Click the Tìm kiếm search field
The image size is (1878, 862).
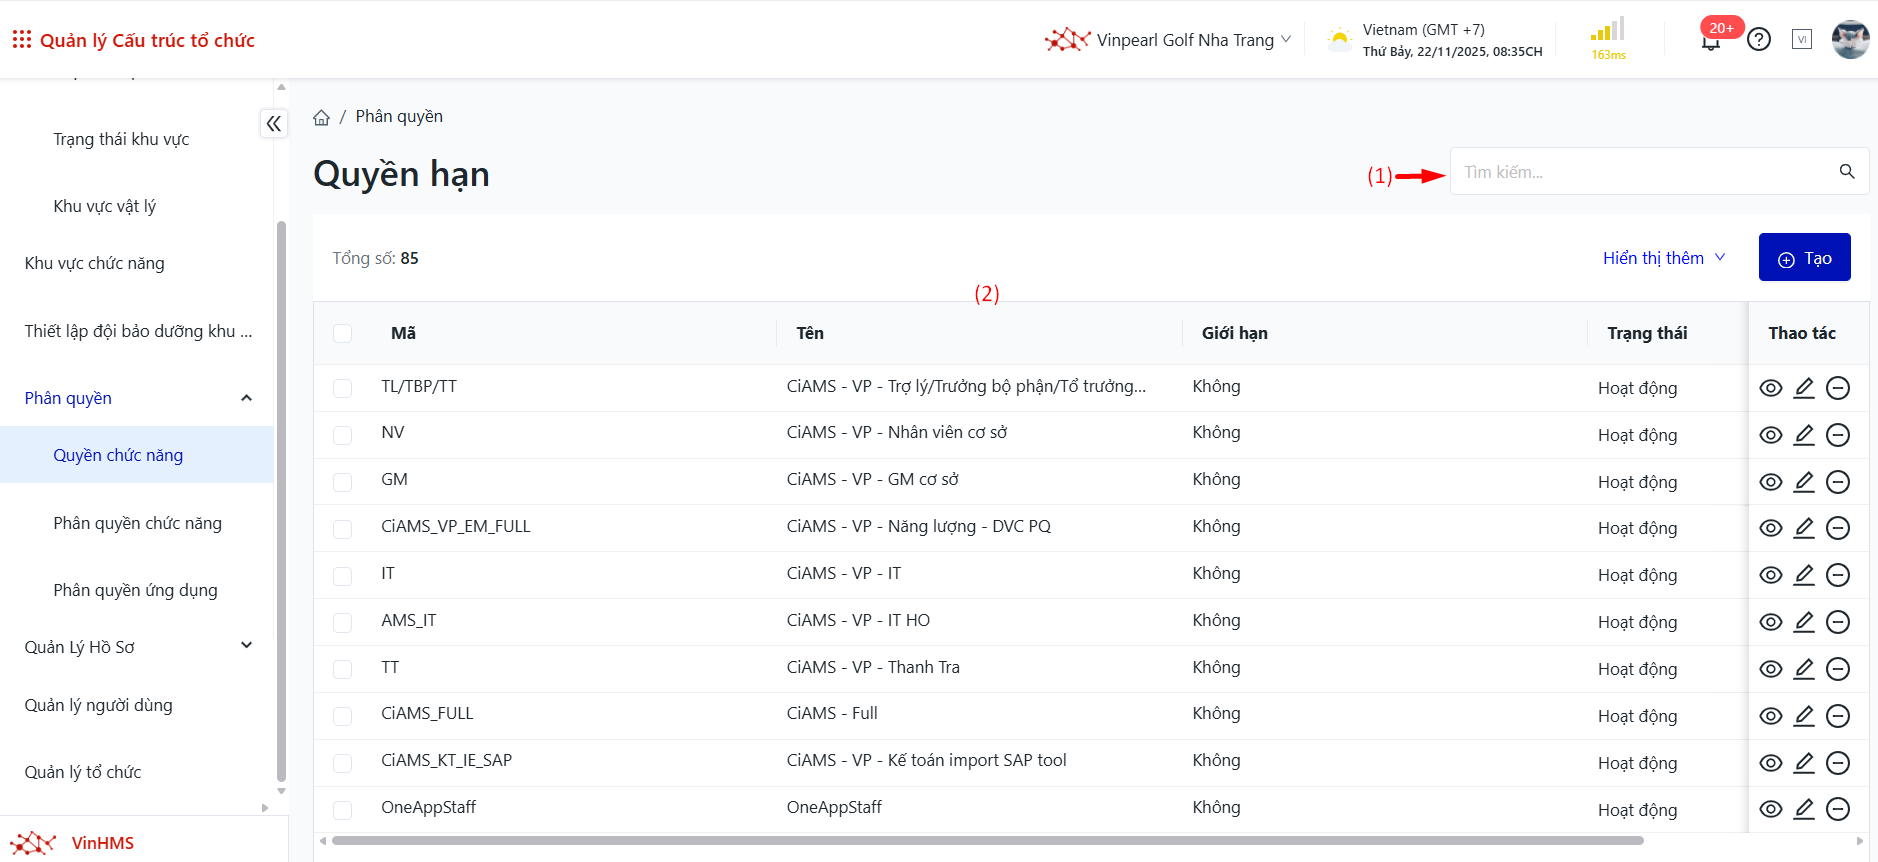pos(1640,172)
